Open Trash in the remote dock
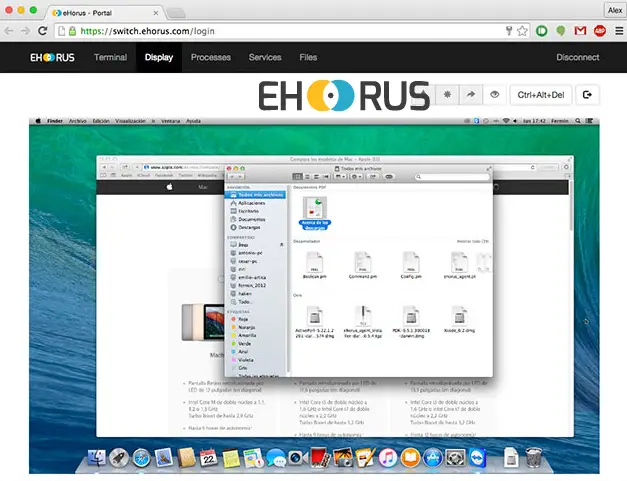 (x=533, y=458)
